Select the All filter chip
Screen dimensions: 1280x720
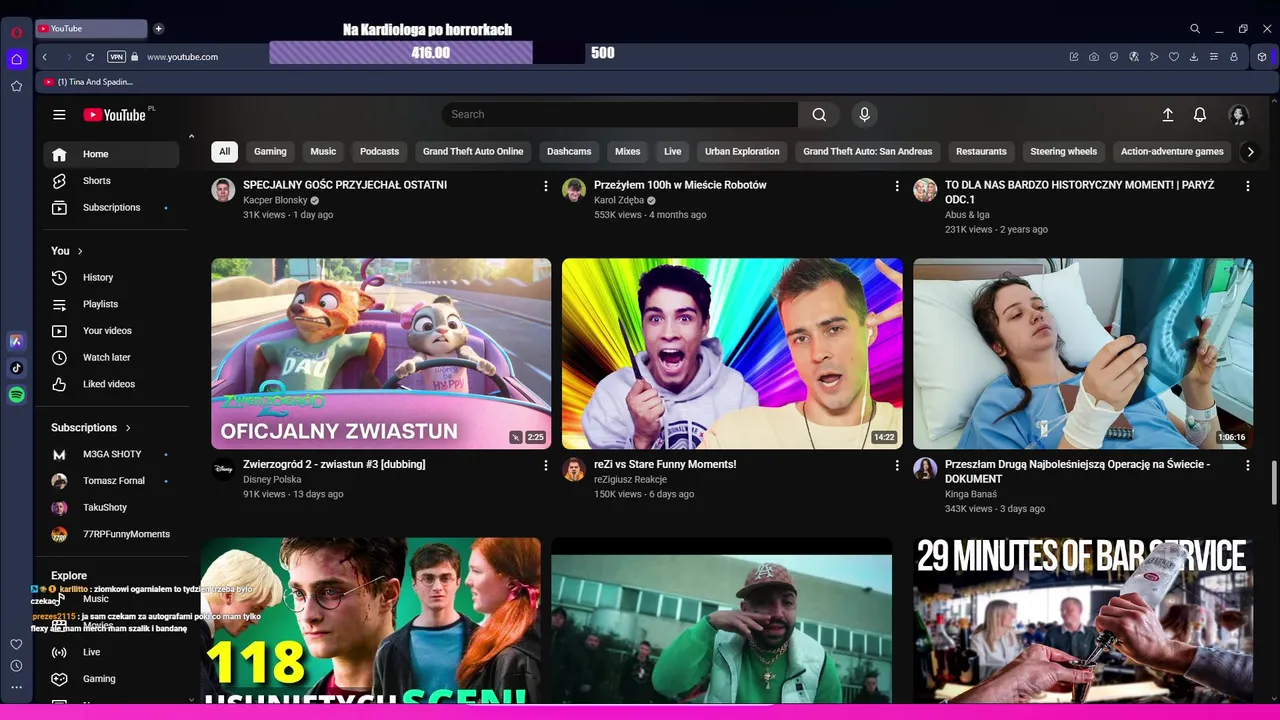(225, 152)
